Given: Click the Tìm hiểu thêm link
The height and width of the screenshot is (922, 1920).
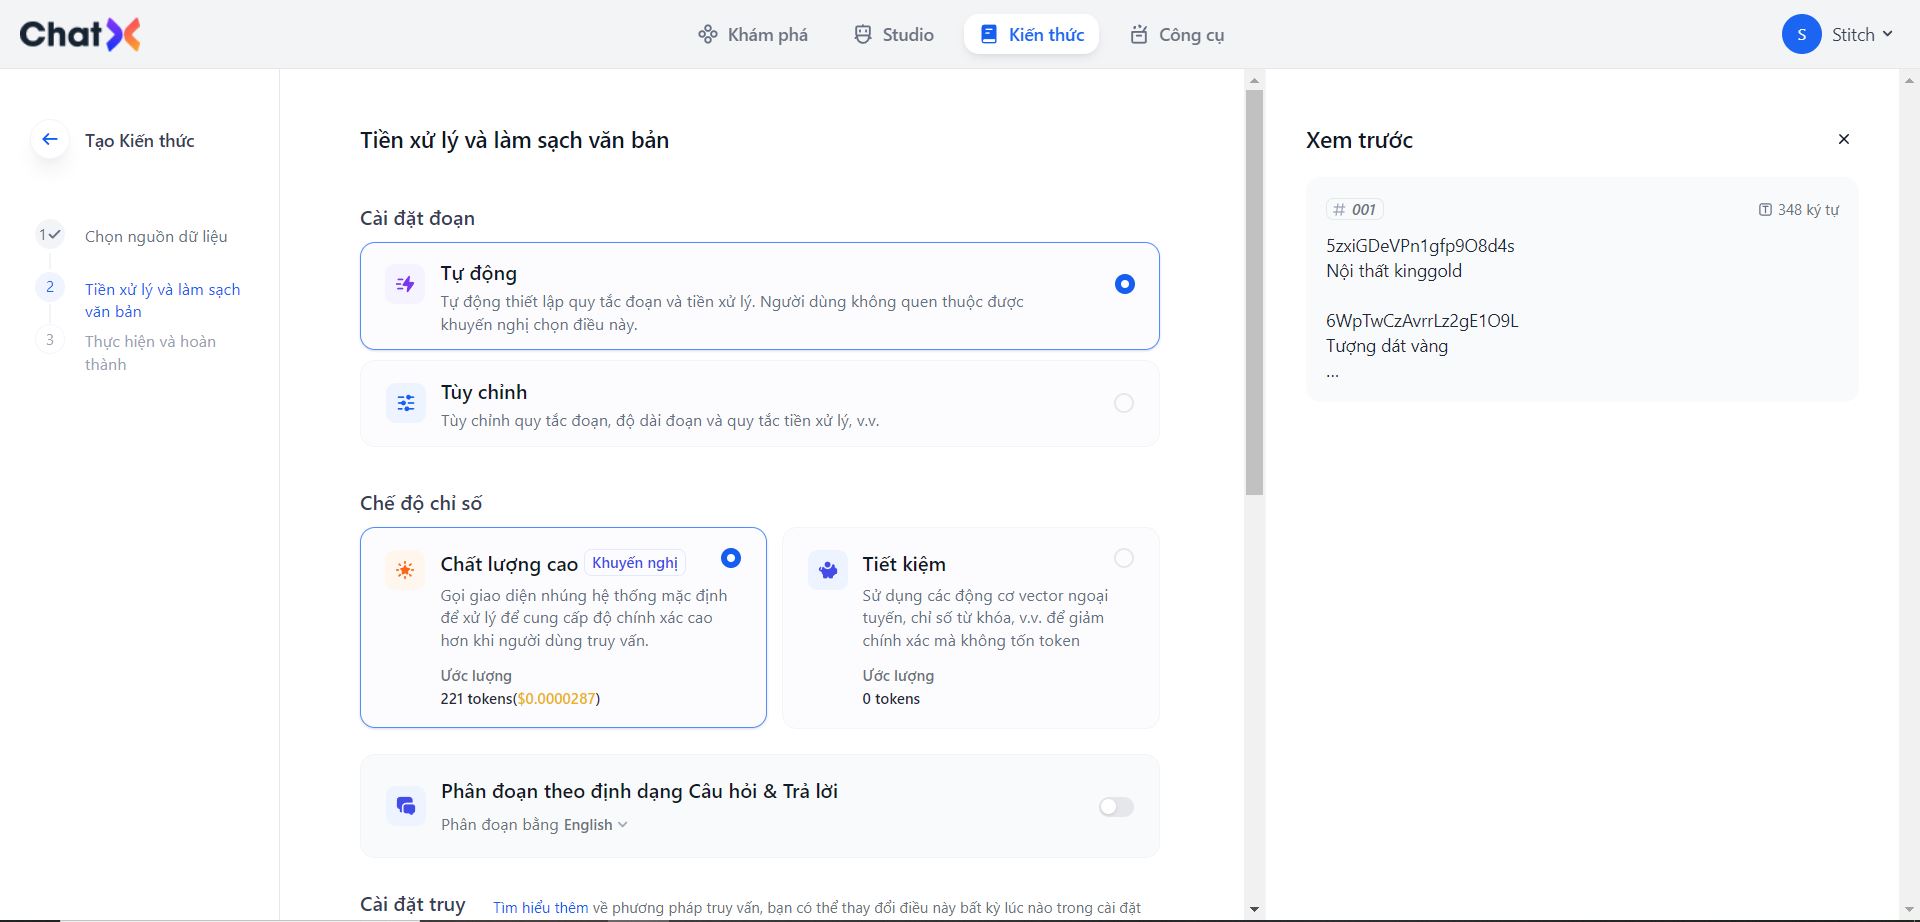Looking at the screenshot, I should (540, 908).
